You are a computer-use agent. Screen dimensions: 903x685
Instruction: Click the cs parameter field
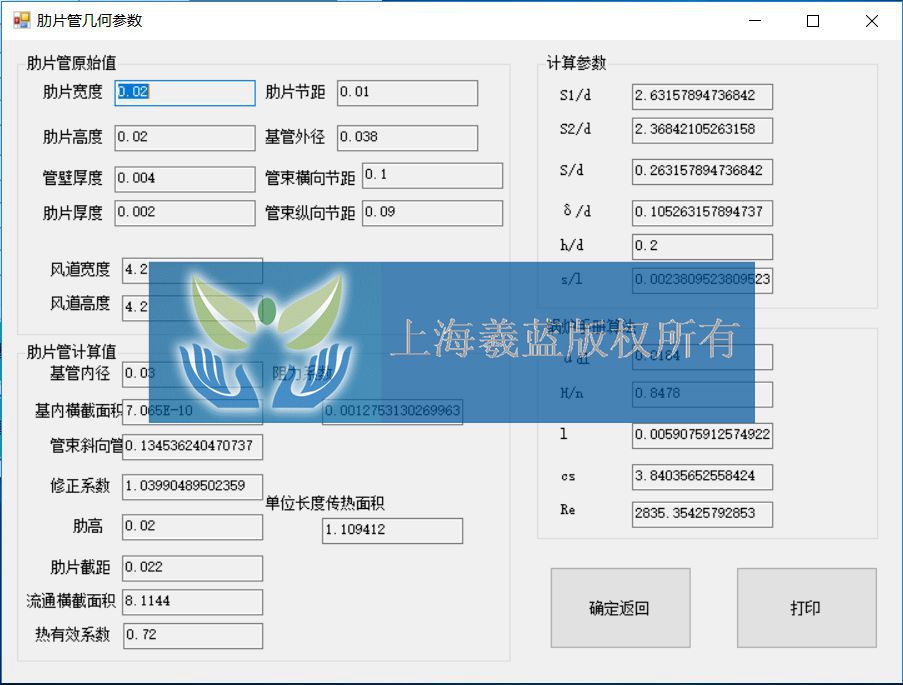pos(702,477)
